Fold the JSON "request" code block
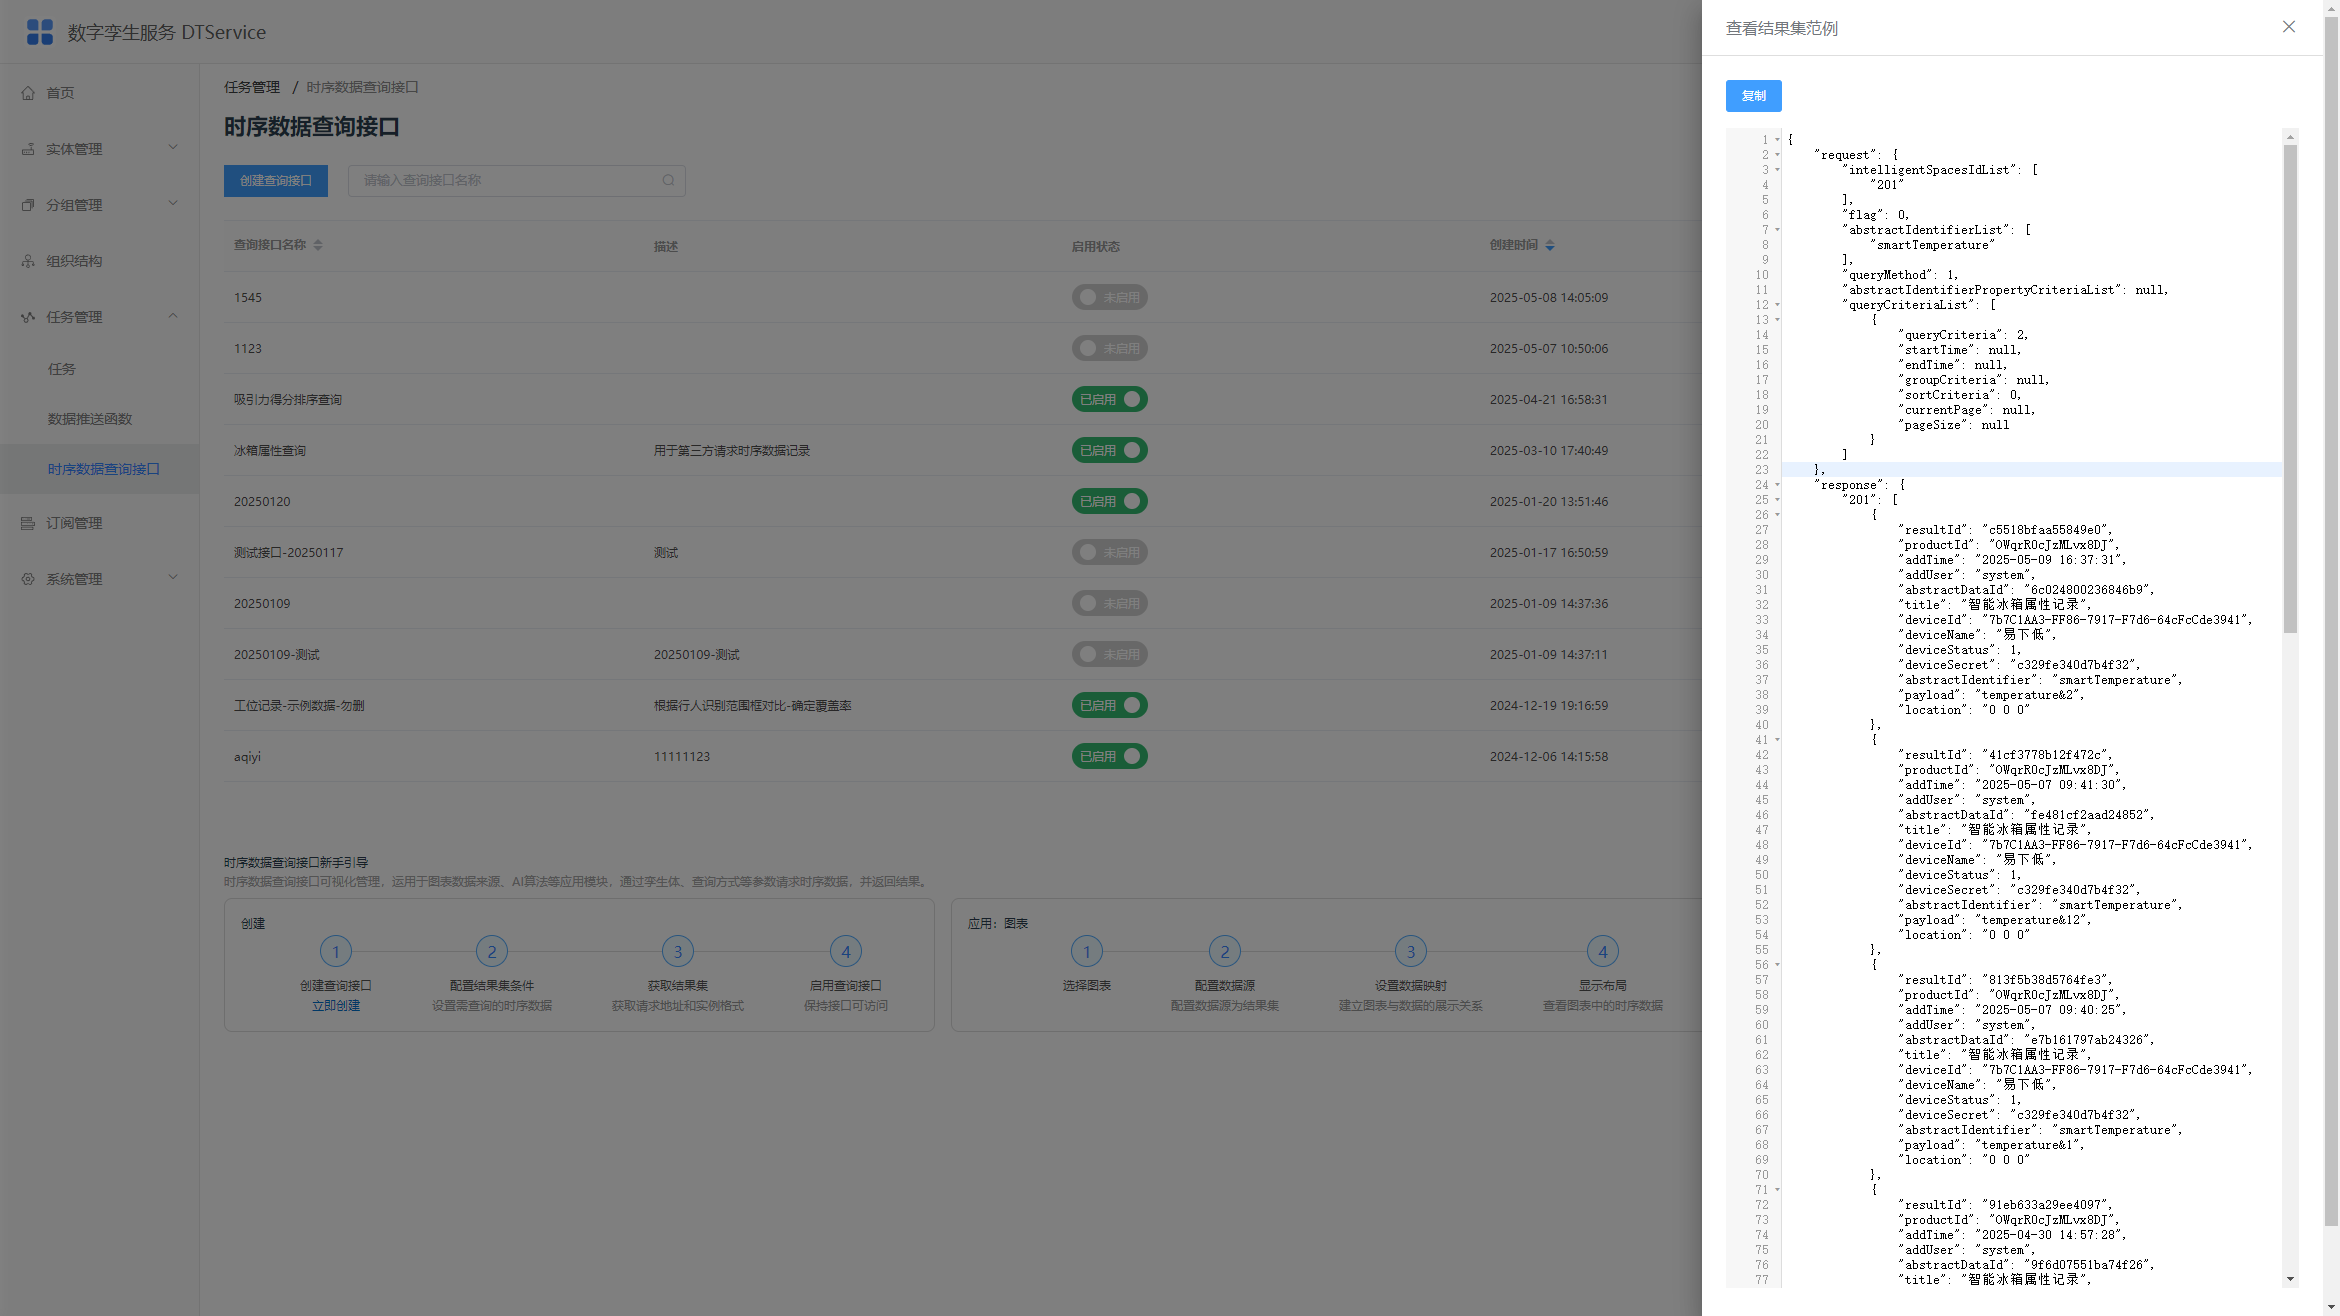This screenshot has width=2340, height=1316. (x=1778, y=155)
